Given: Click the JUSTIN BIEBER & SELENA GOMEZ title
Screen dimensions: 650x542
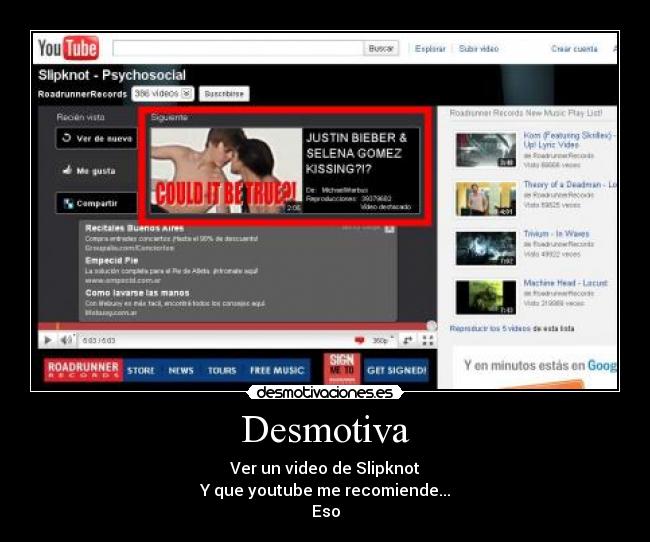Looking at the screenshot, I should point(357,153).
